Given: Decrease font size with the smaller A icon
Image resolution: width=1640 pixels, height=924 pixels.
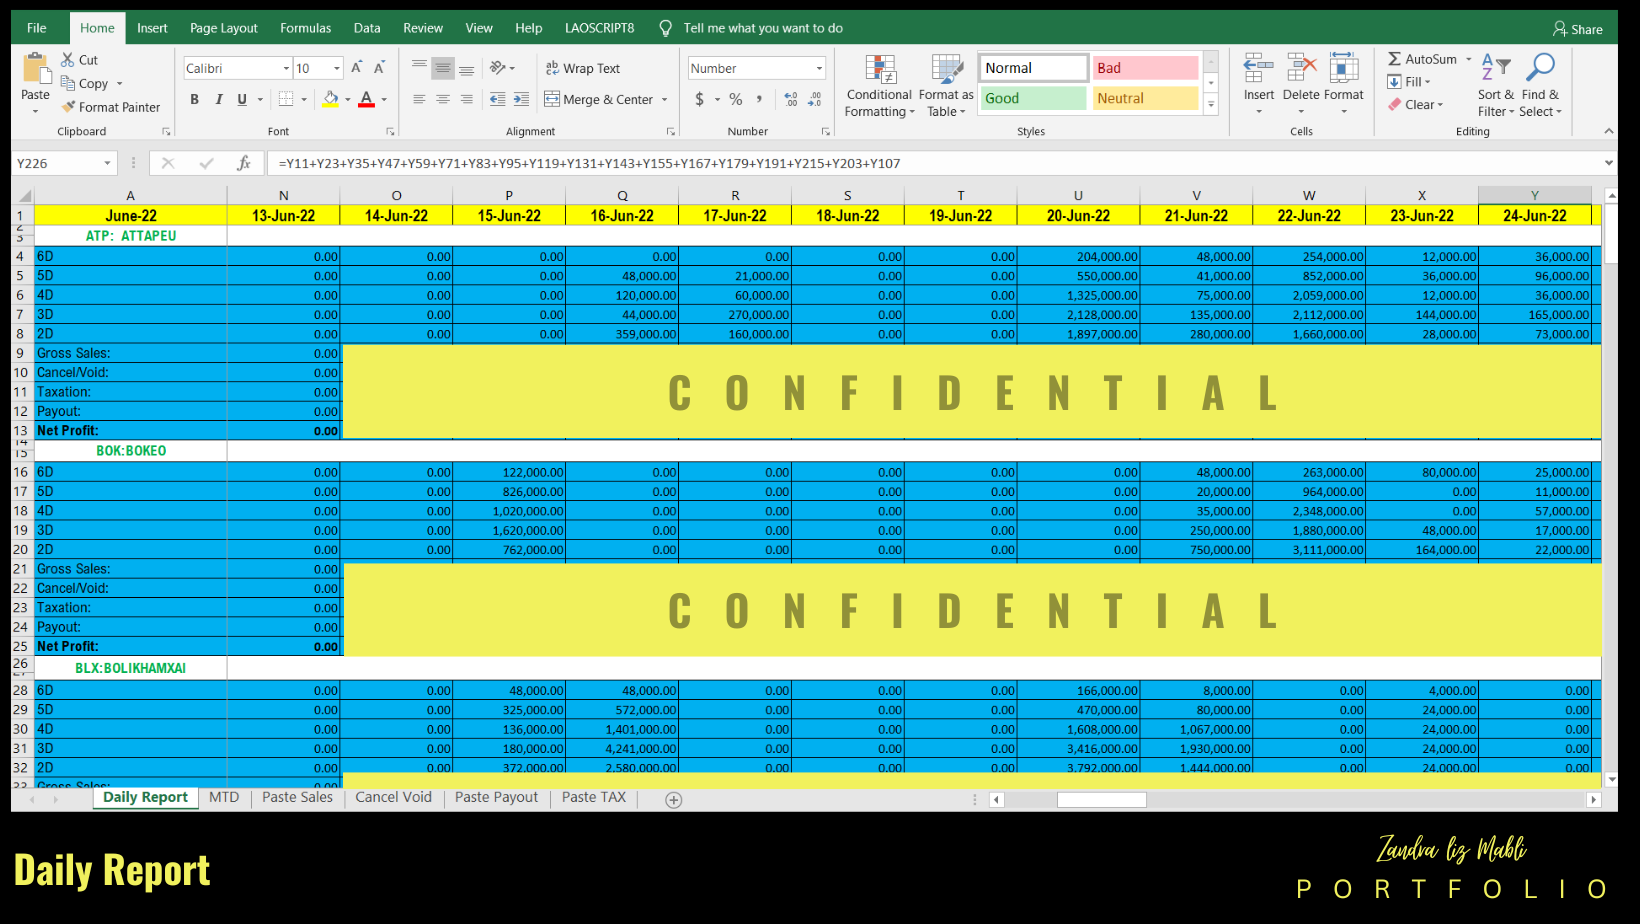Looking at the screenshot, I should pos(379,68).
